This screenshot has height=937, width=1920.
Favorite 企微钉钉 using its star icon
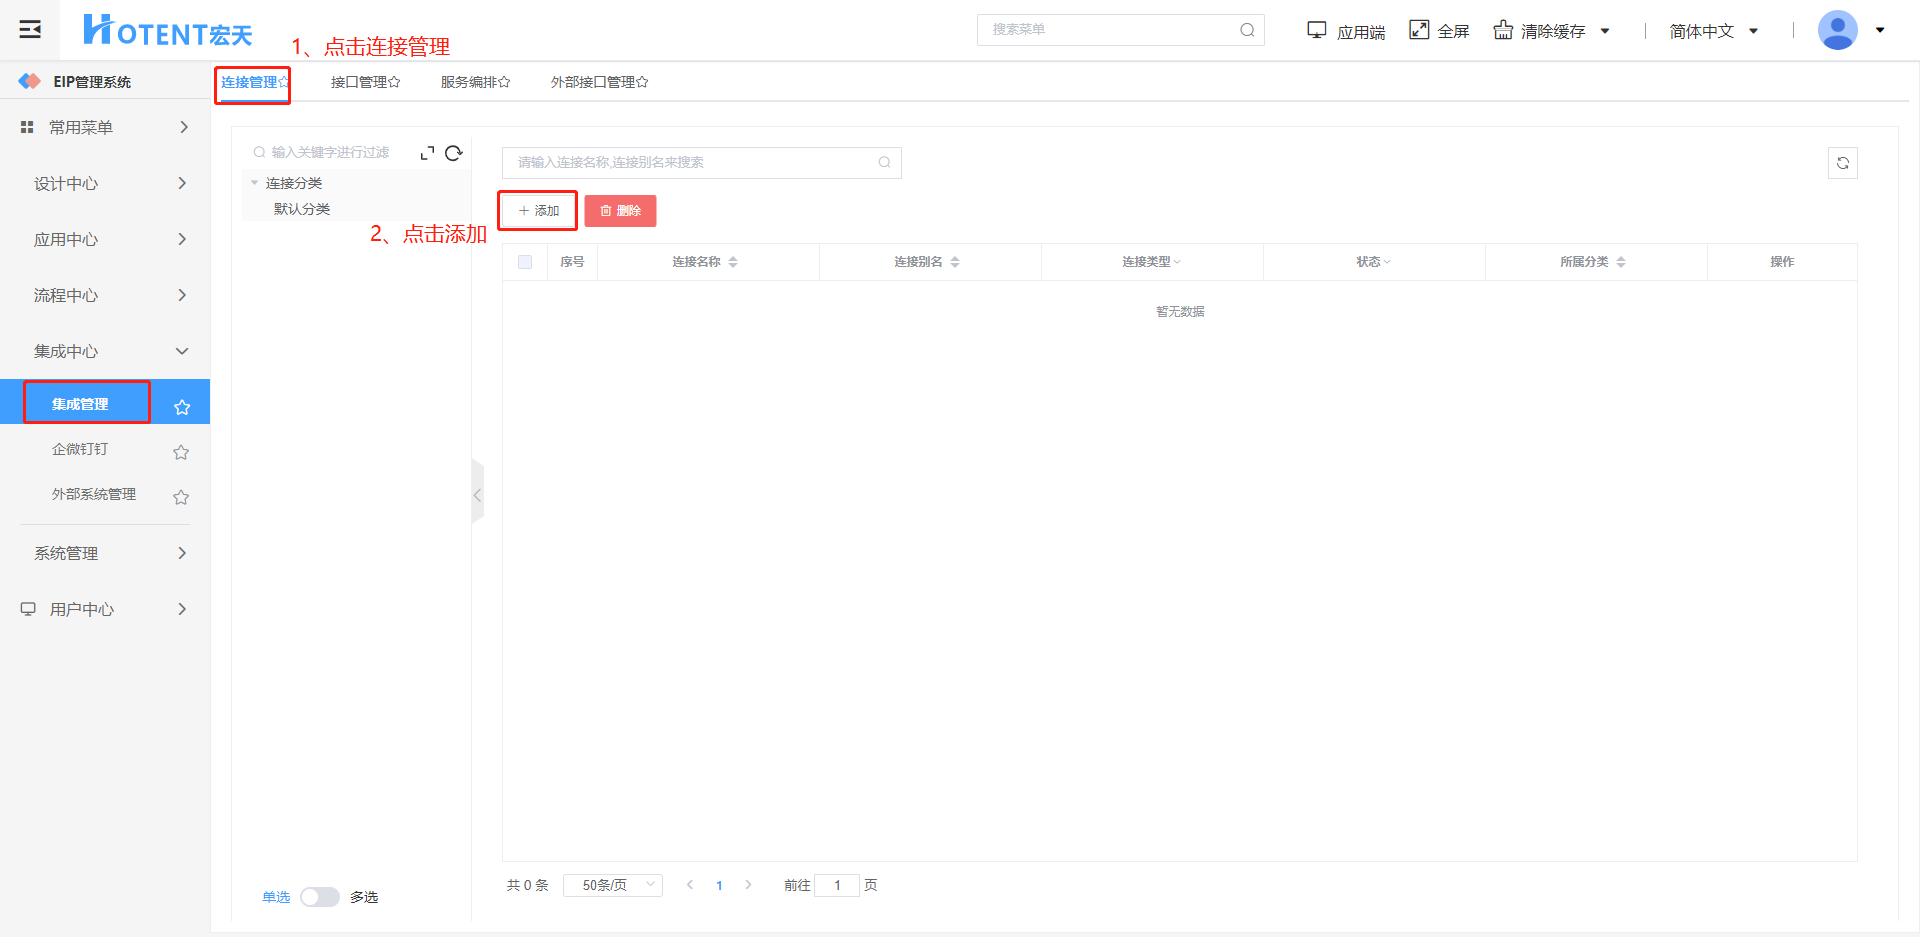click(181, 452)
